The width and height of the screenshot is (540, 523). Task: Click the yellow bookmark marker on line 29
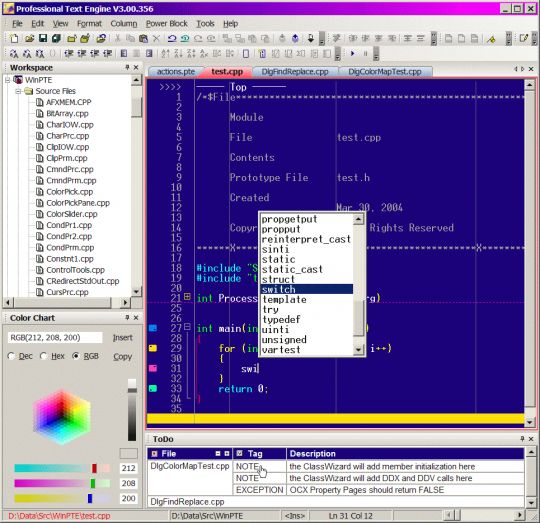(153, 348)
